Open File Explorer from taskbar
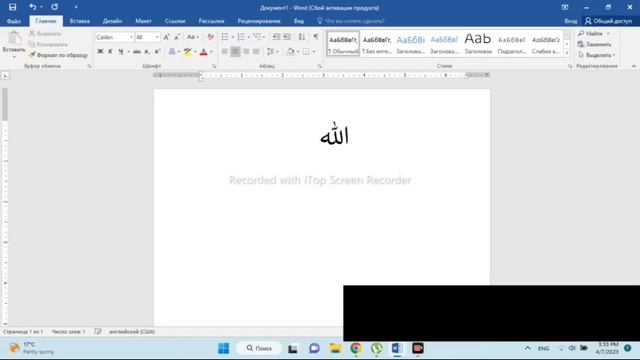The height and width of the screenshot is (360, 640). 335,348
